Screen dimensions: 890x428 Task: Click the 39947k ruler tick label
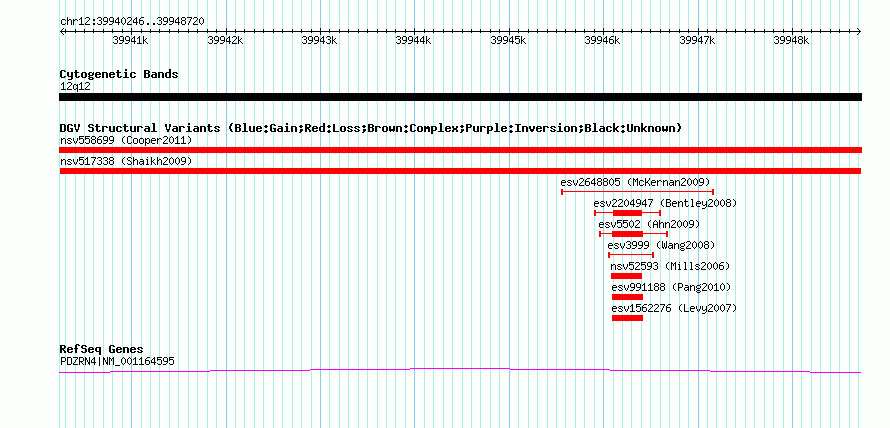[x=698, y=41]
